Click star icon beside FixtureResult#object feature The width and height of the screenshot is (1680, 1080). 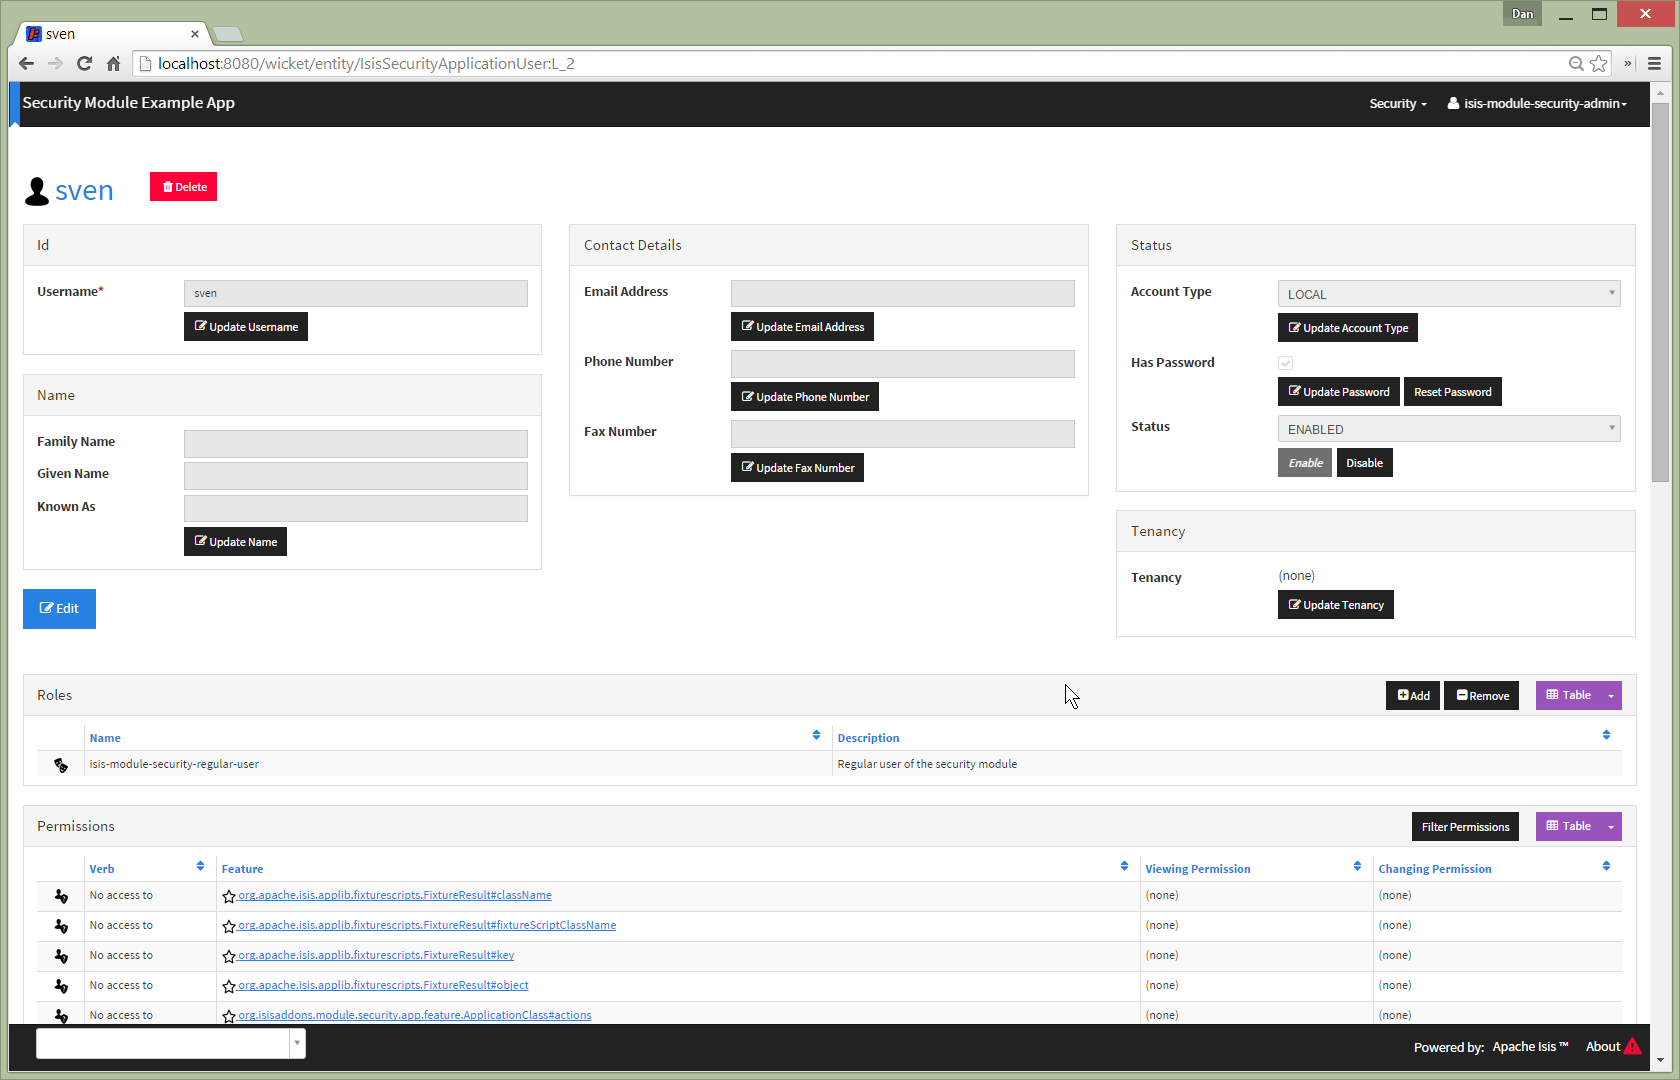coord(229,987)
